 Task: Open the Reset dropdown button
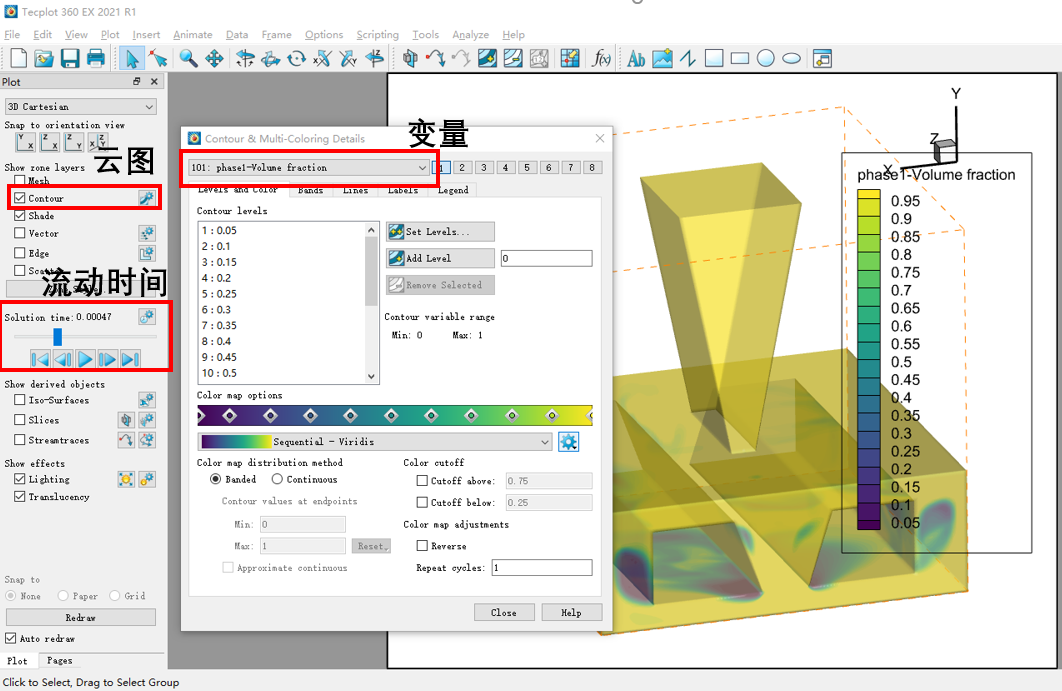pos(371,546)
